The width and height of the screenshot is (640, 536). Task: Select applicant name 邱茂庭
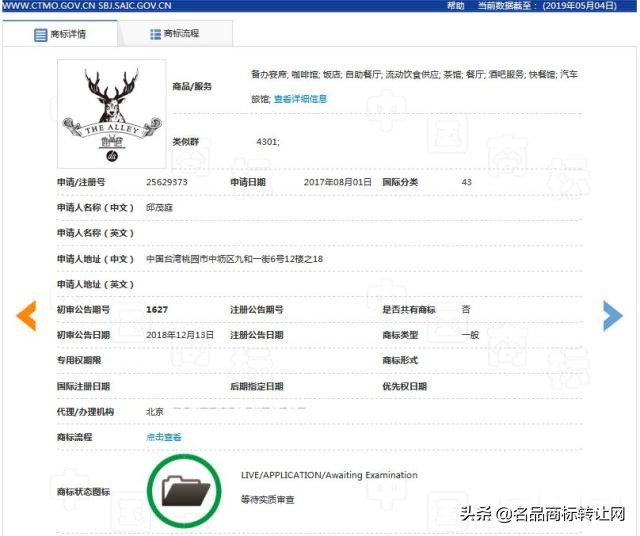point(160,208)
